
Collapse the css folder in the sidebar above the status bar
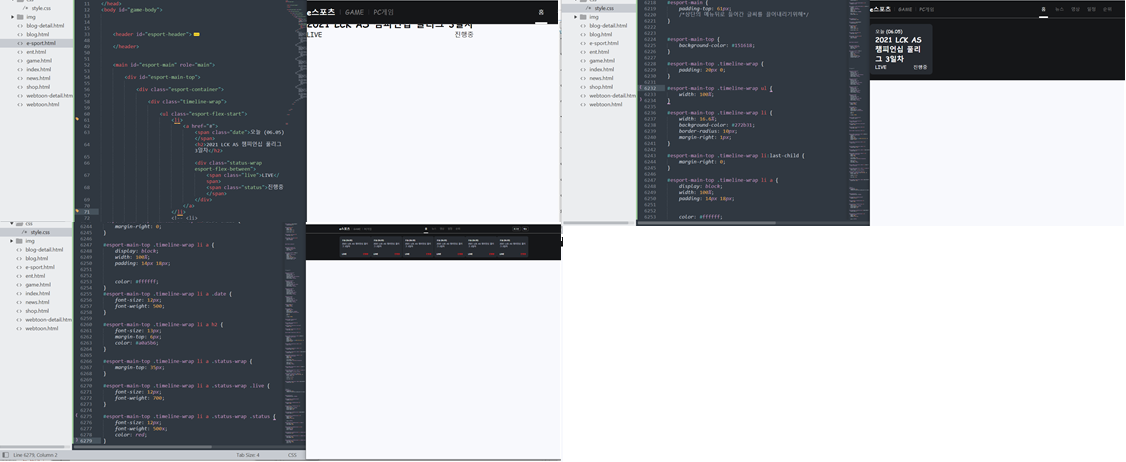[x=12, y=223]
